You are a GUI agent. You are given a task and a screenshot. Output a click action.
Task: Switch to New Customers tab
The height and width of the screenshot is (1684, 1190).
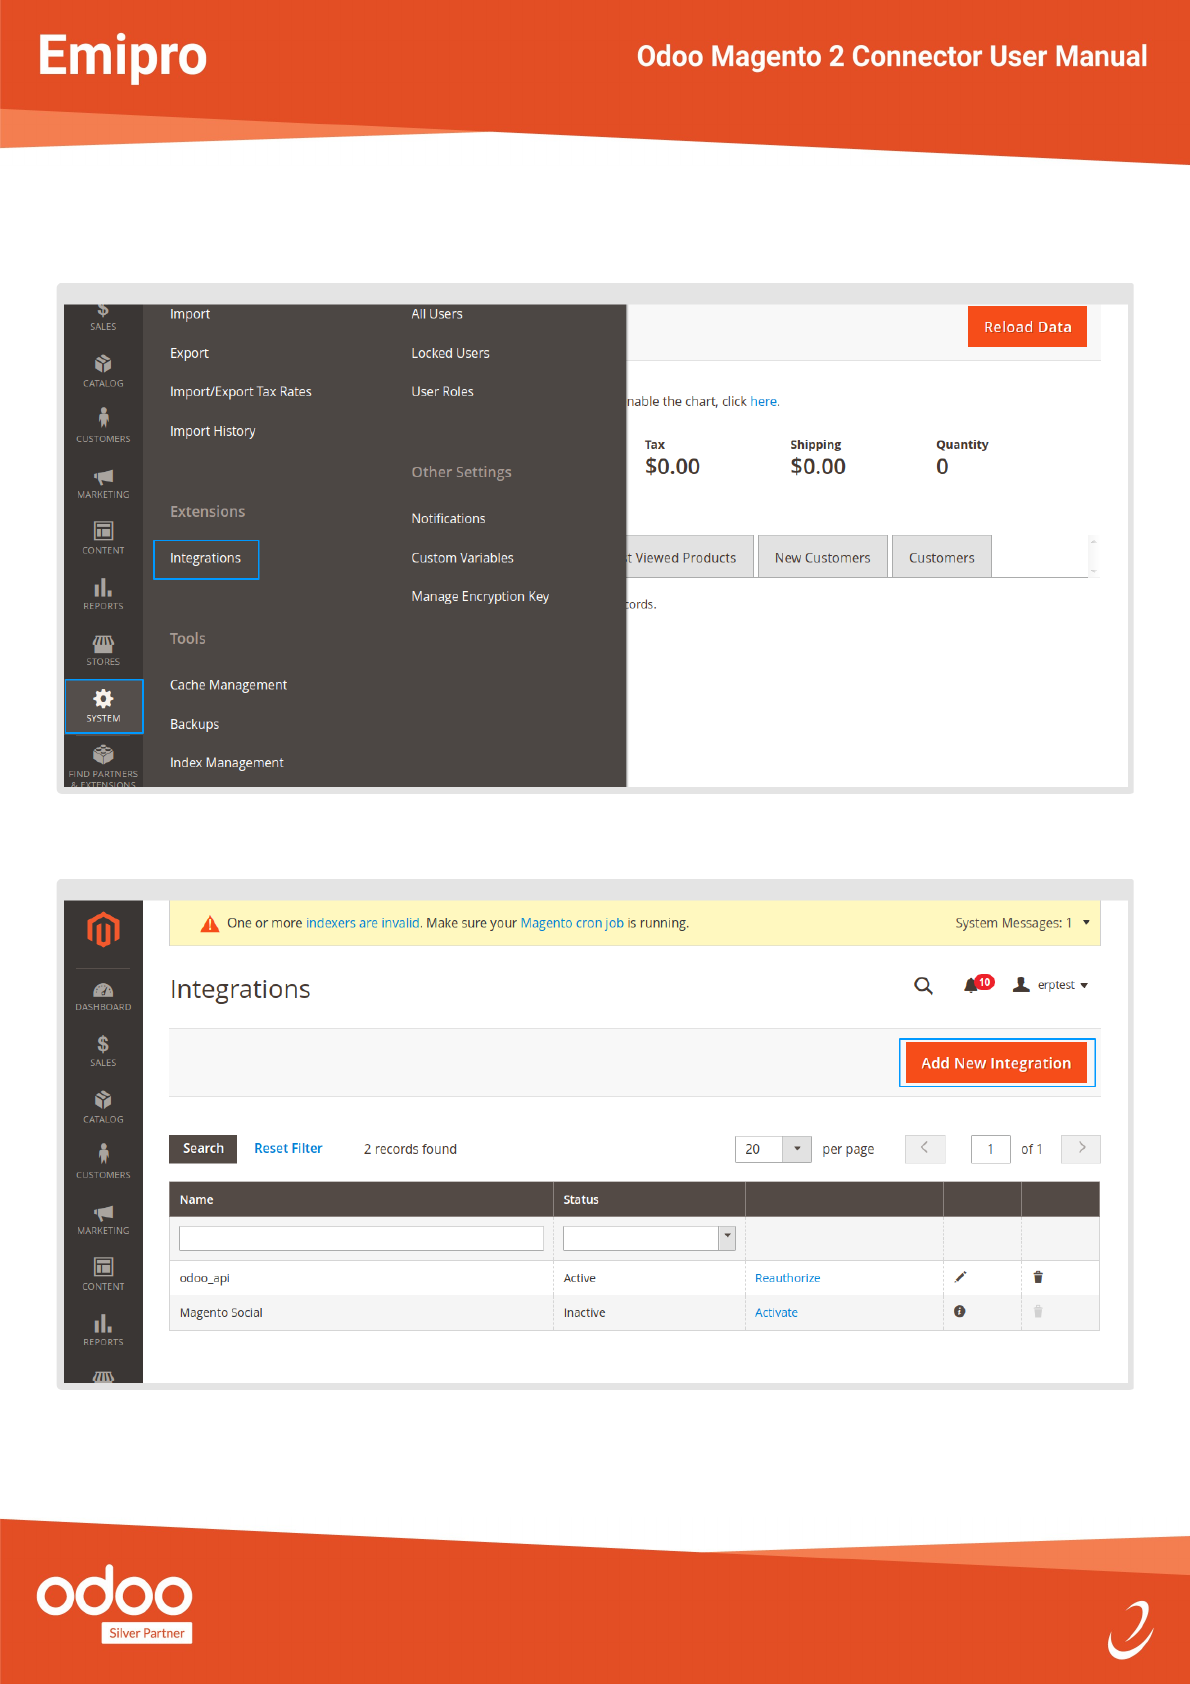click(x=822, y=557)
